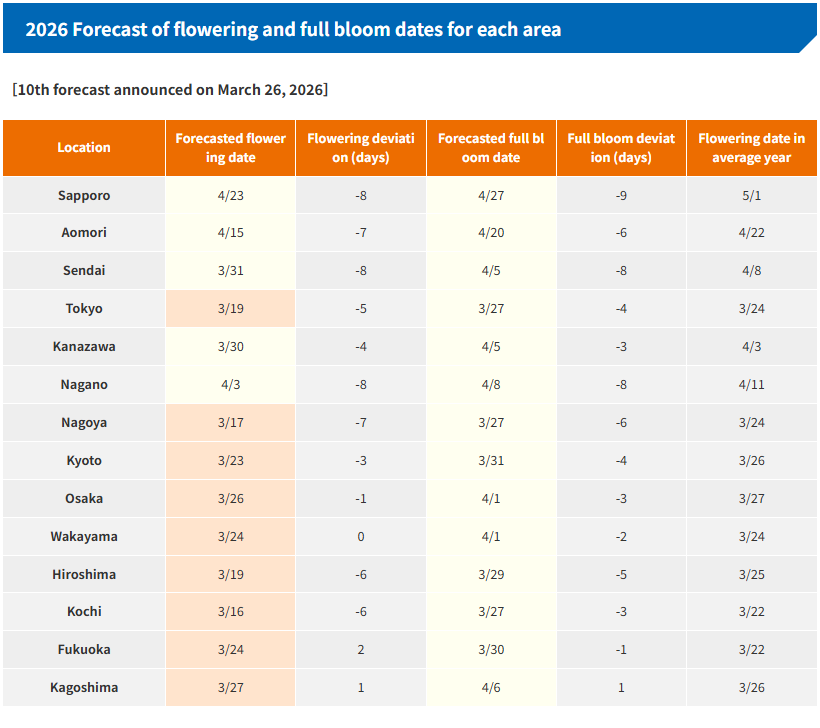Click the "2026 Forecast of flowering" title banner
The image size is (820, 728).
coord(293,29)
